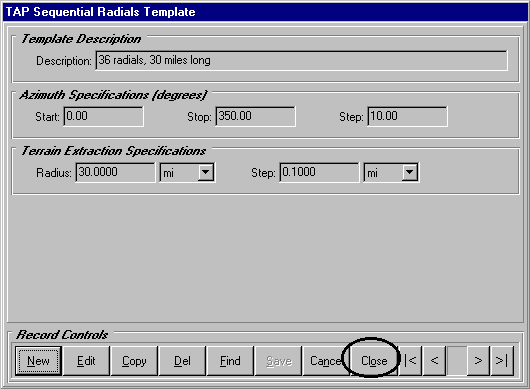The height and width of the screenshot is (389, 530).
Task: Click the Radius value field
Action: (116, 172)
